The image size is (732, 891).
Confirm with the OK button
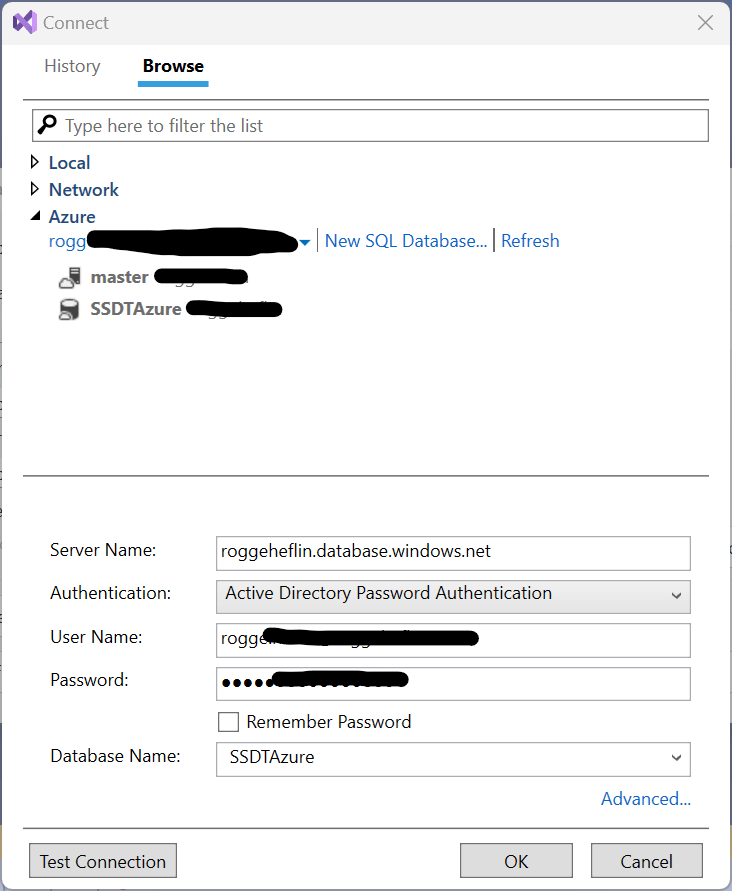[x=516, y=861]
